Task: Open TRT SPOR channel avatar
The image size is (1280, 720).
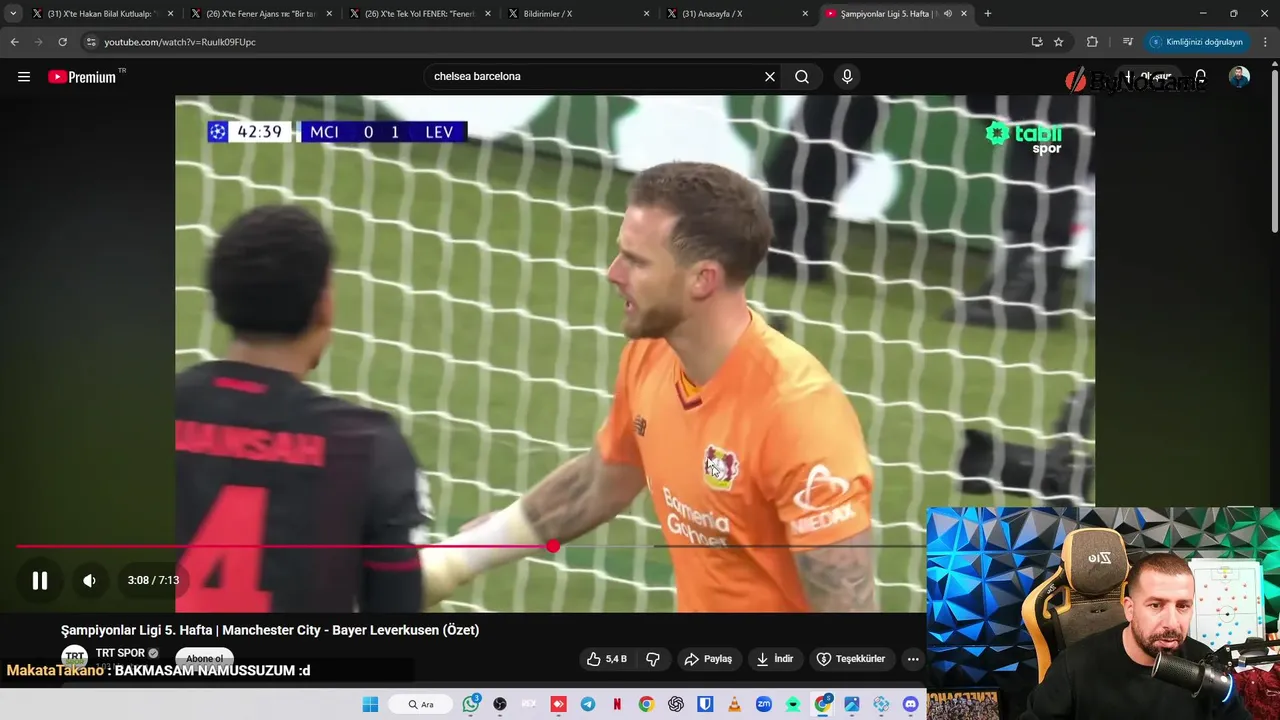Action: point(74,657)
